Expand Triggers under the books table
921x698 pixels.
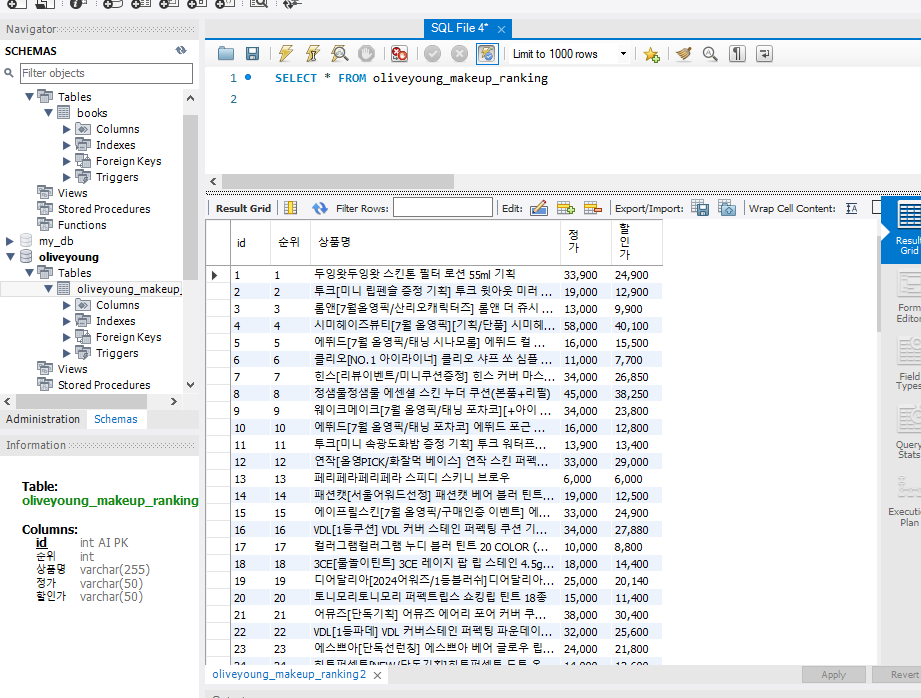66,177
